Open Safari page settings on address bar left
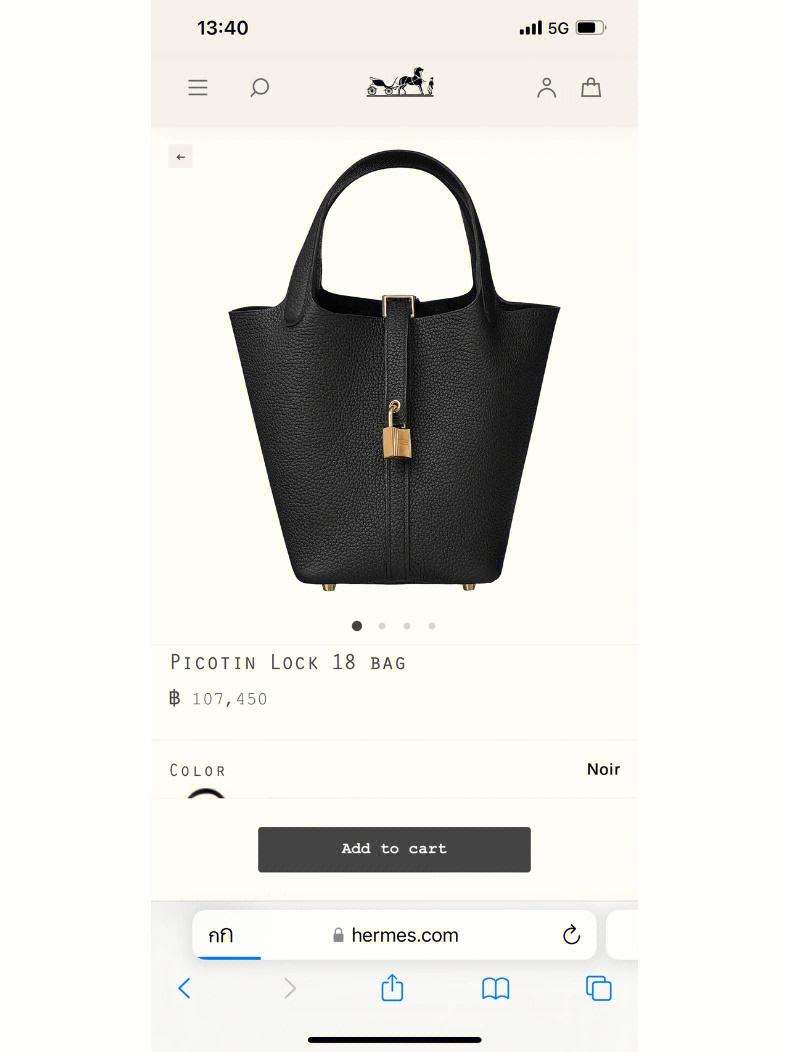The width and height of the screenshot is (789, 1052). pos(221,935)
